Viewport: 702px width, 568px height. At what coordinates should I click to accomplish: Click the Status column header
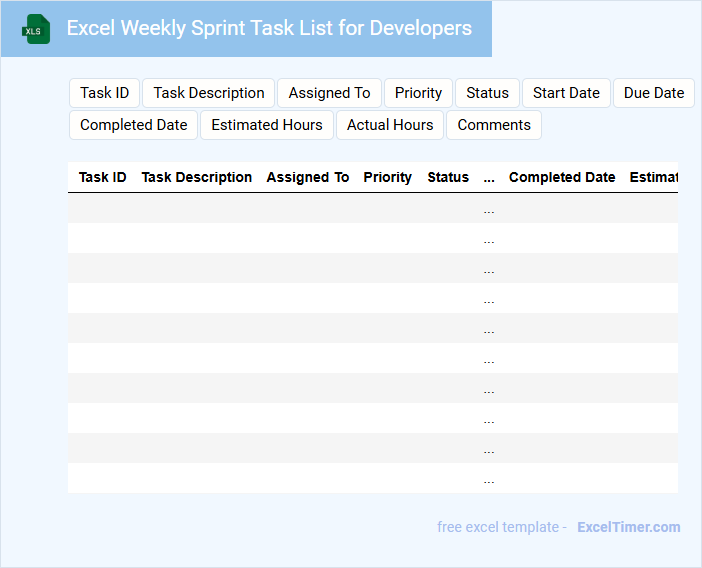(448, 177)
